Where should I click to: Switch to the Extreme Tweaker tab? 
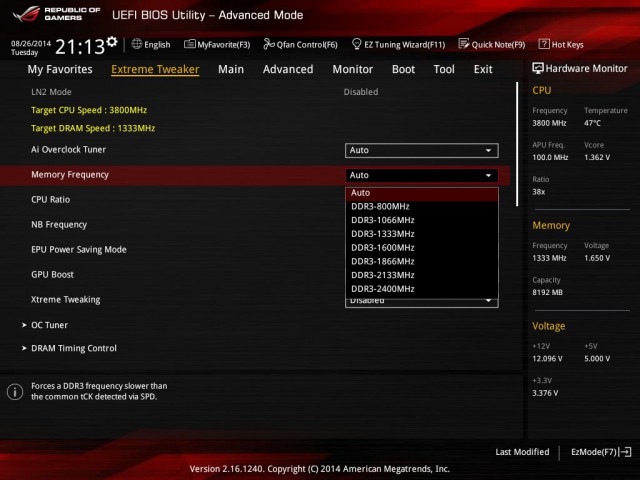(155, 69)
